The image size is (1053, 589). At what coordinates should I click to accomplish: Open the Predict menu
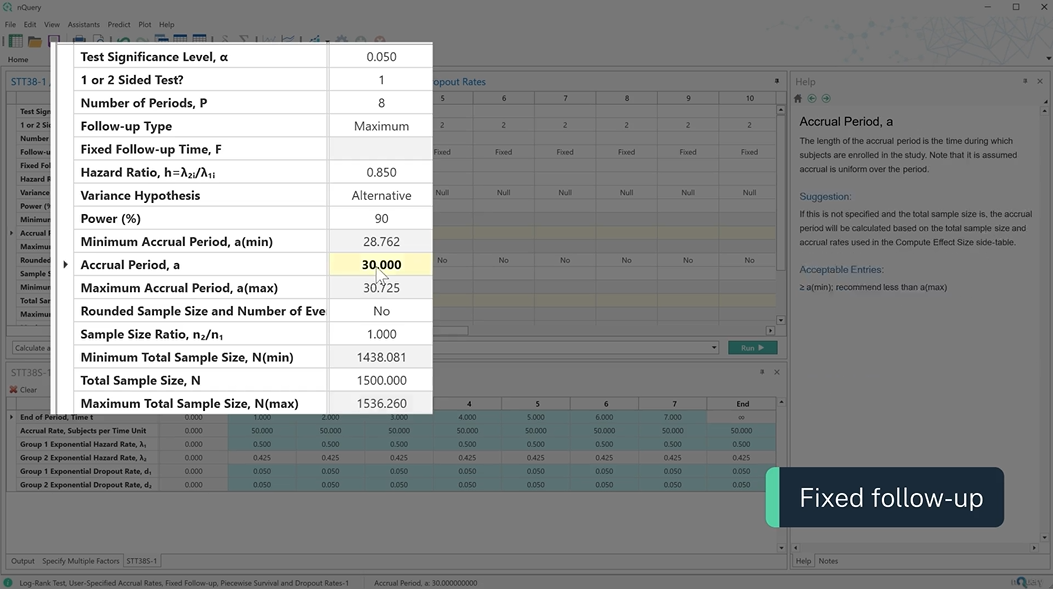click(x=119, y=24)
